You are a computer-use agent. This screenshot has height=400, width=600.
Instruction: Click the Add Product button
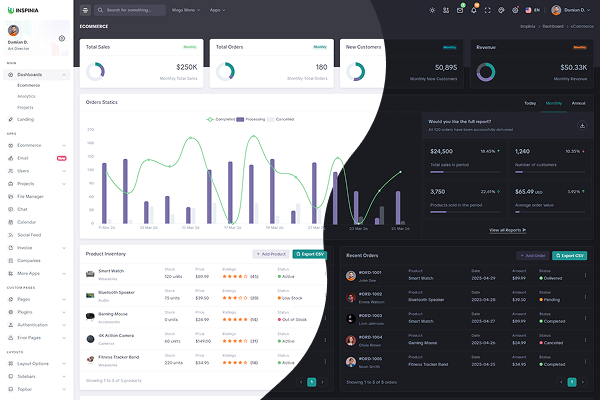(270, 254)
